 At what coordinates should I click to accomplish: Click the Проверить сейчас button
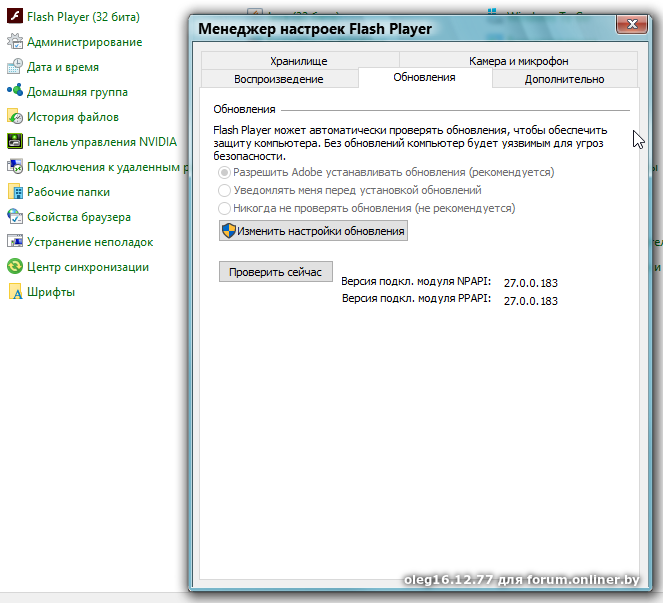coord(276,272)
